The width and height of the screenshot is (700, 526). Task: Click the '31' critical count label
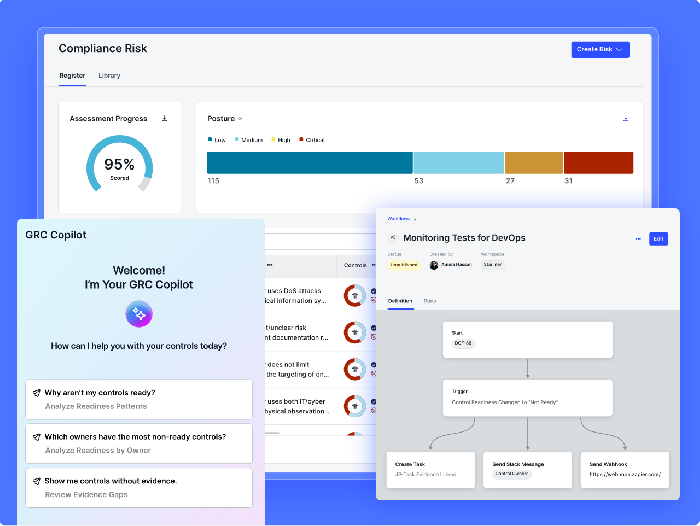pos(568,181)
